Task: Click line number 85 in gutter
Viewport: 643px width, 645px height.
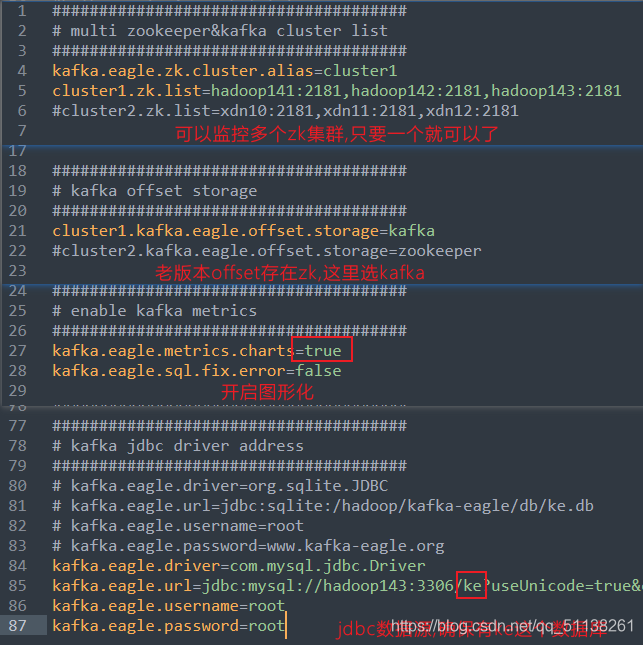Action: 17,586
